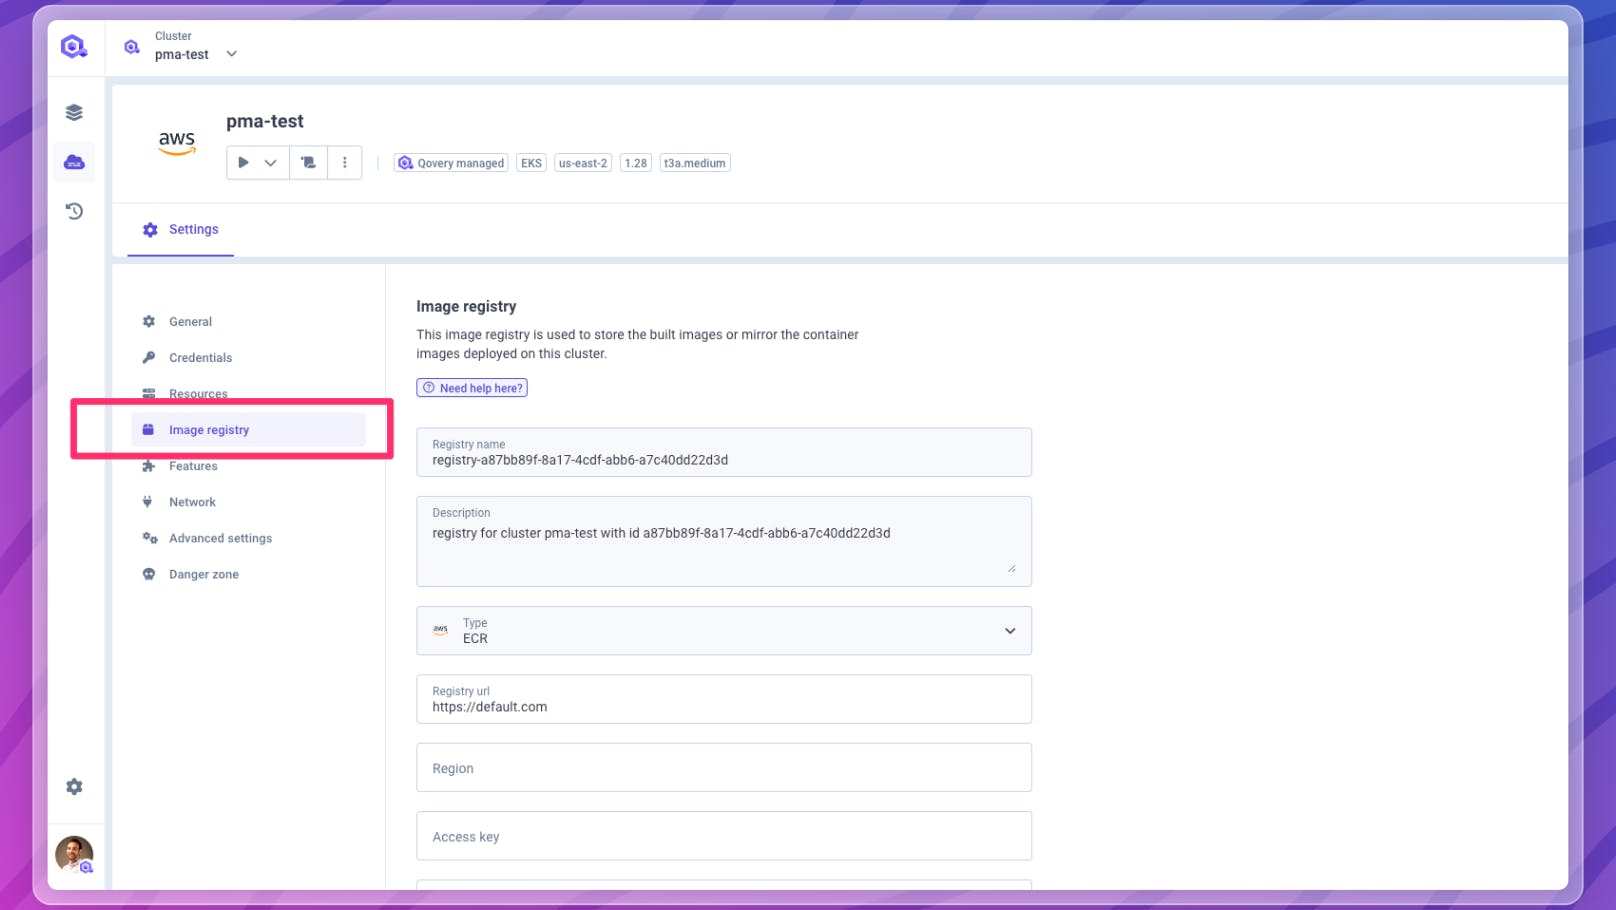Image resolution: width=1616 pixels, height=910 pixels.
Task: Select Image registry settings section
Action: click(248, 430)
